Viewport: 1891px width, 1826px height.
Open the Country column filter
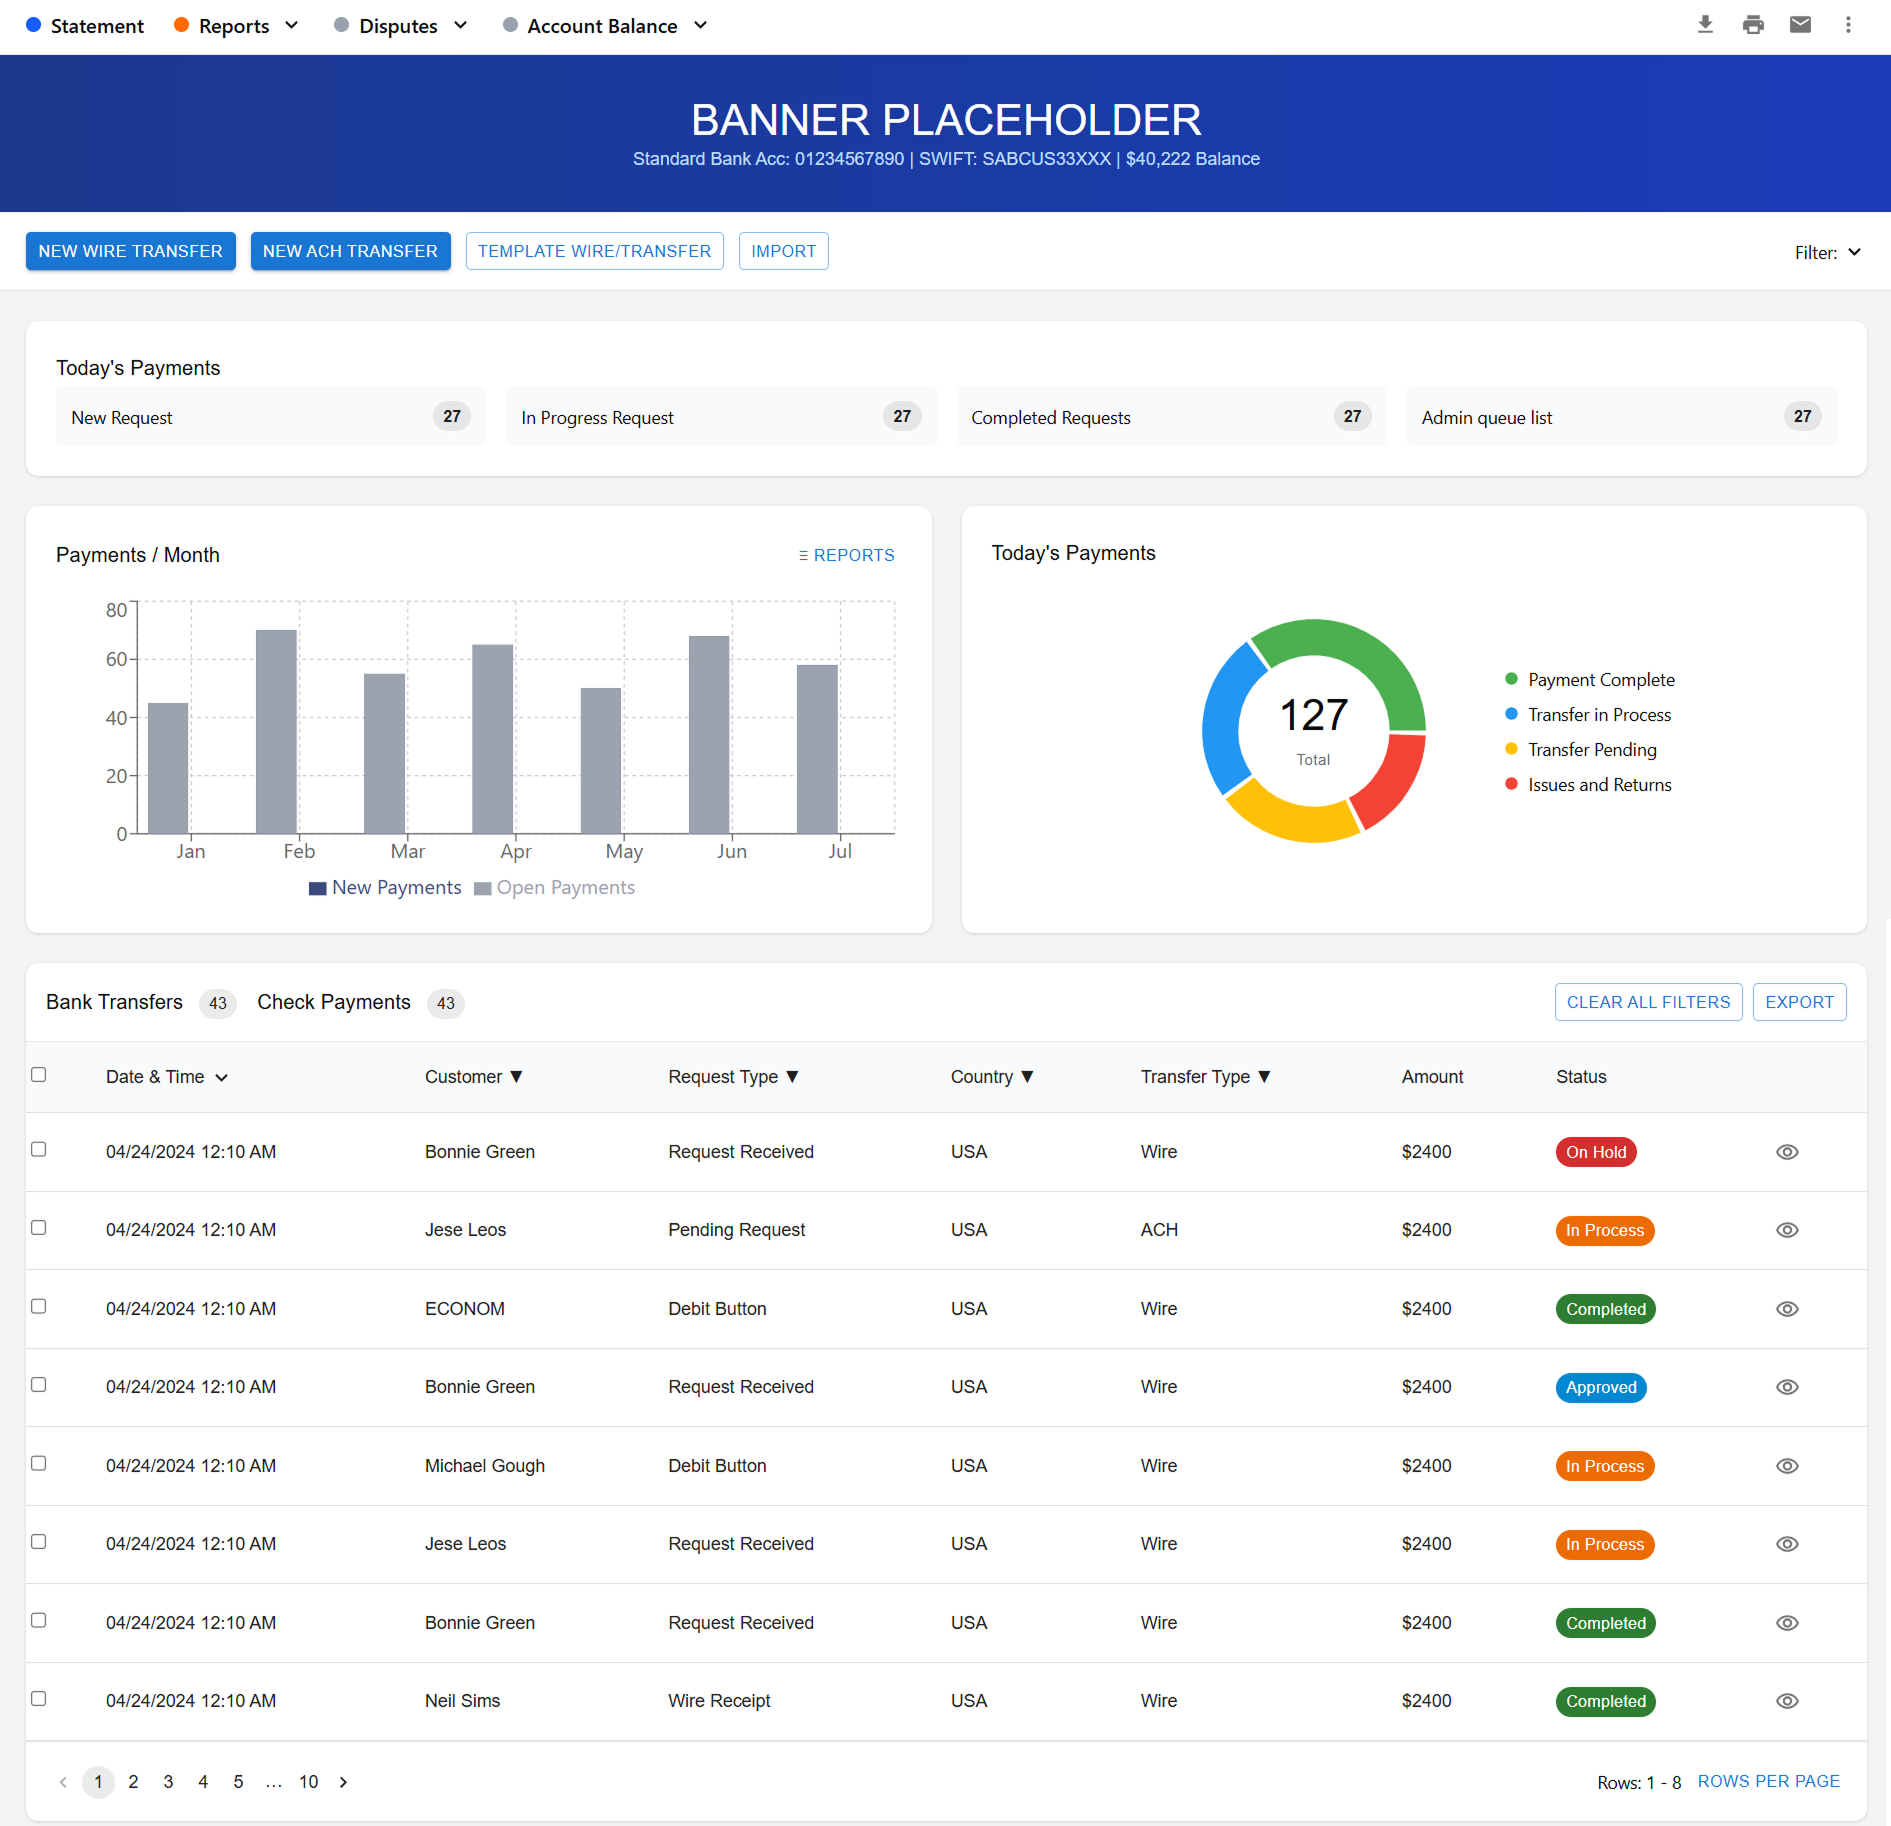click(1027, 1077)
